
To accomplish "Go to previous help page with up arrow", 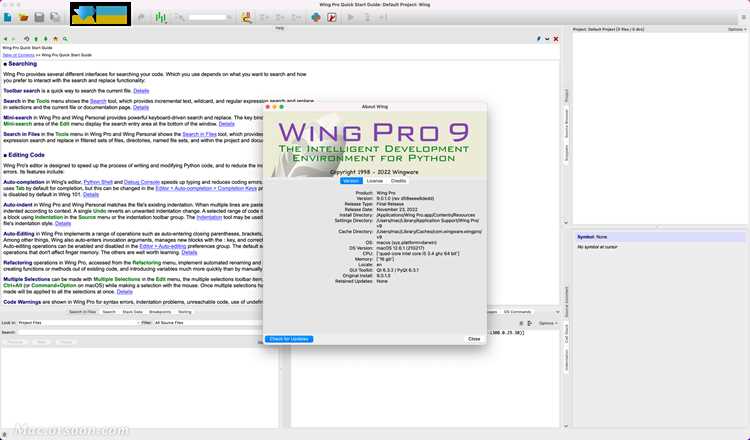I will click(36, 39).
